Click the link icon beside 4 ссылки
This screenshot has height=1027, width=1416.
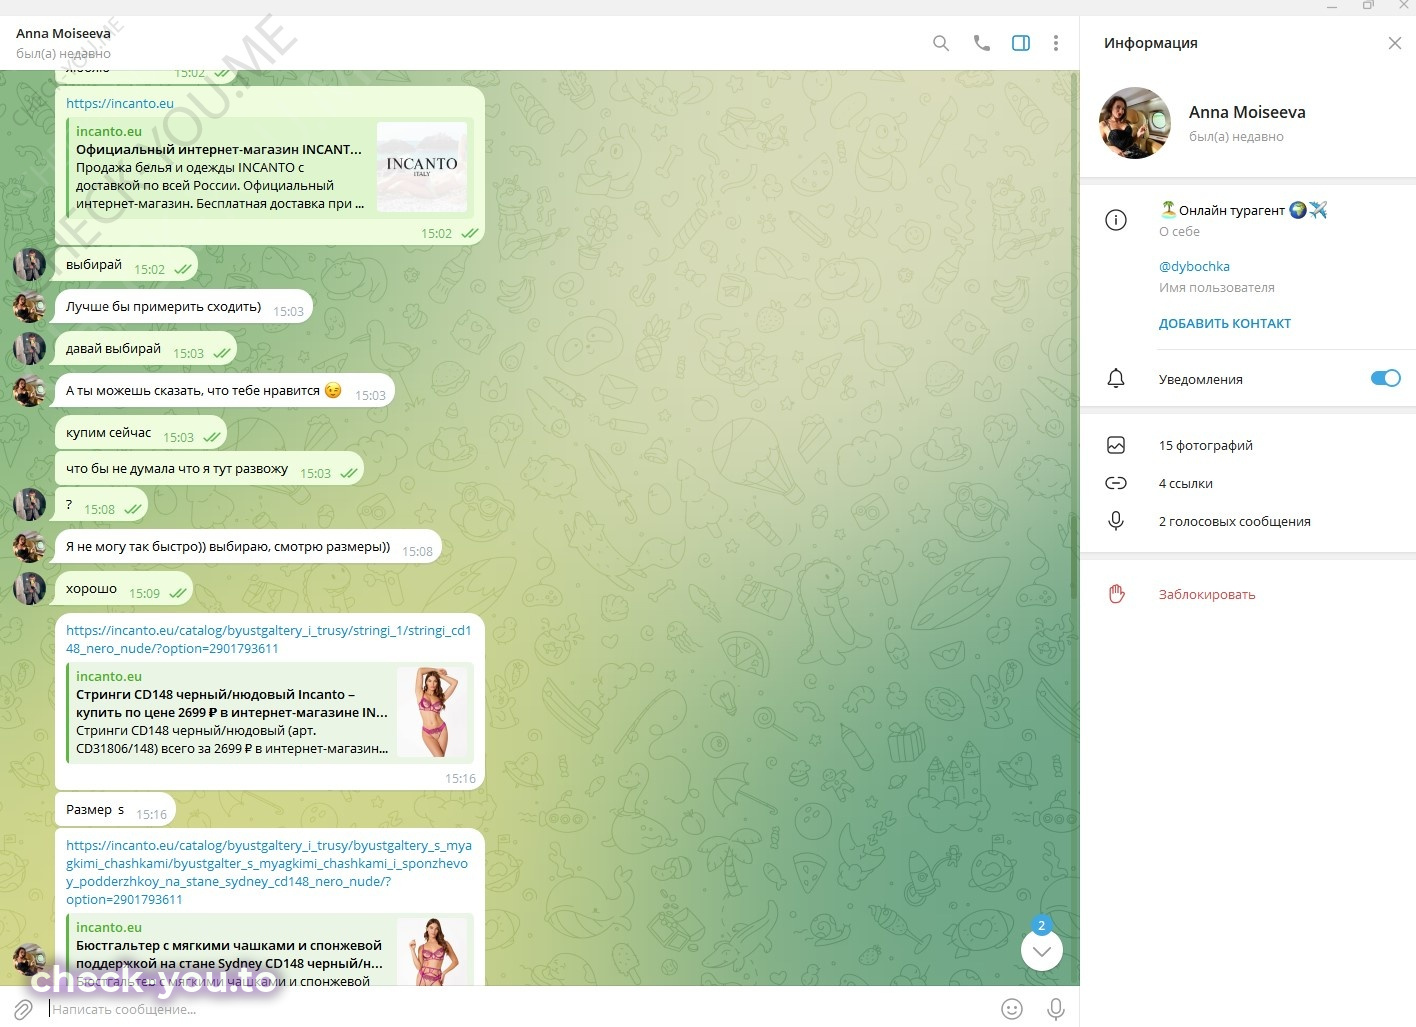pos(1116,483)
